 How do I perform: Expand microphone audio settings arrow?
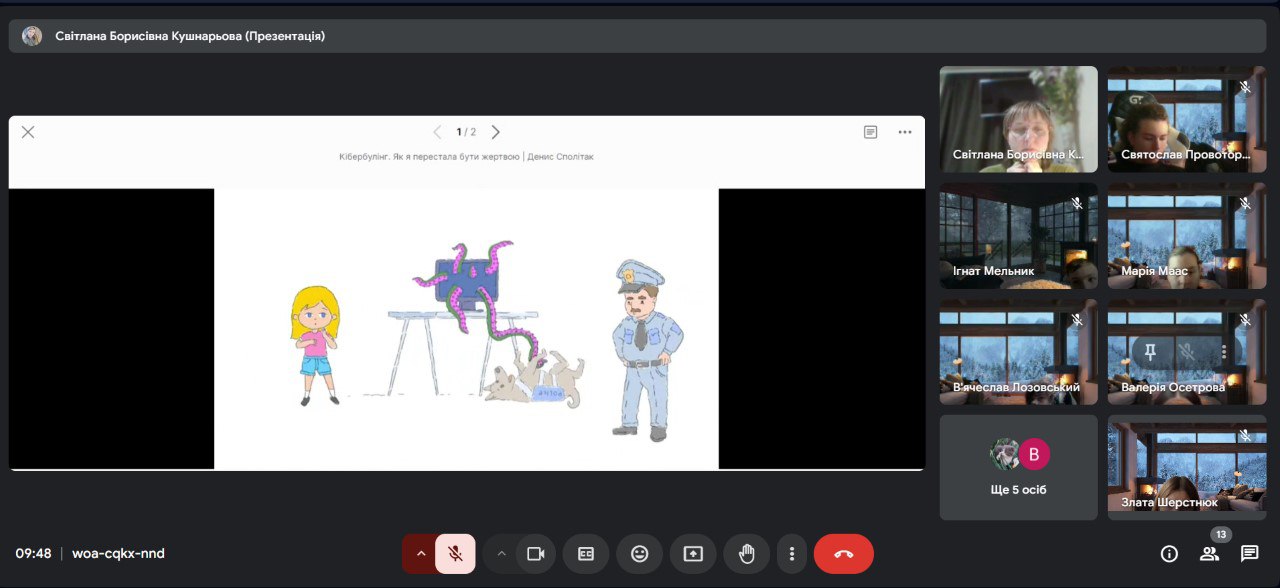pyautogui.click(x=420, y=554)
